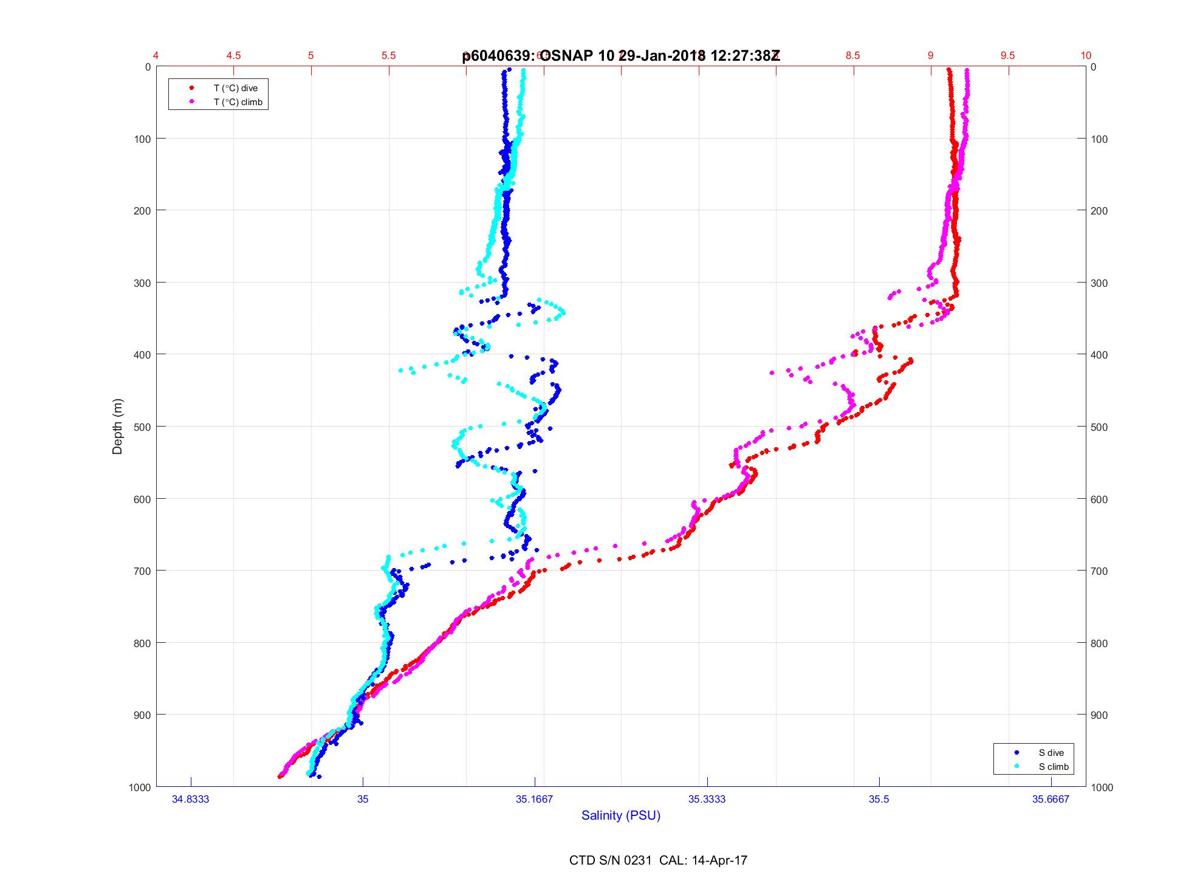Click salinity tick label '35.6667'
This screenshot has width=1200, height=885.
(1051, 800)
